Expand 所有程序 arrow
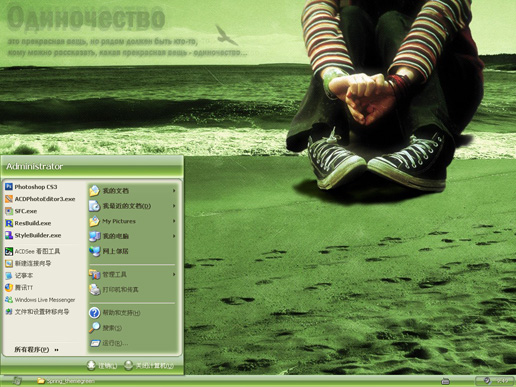This screenshot has width=516, height=387. pos(56,350)
